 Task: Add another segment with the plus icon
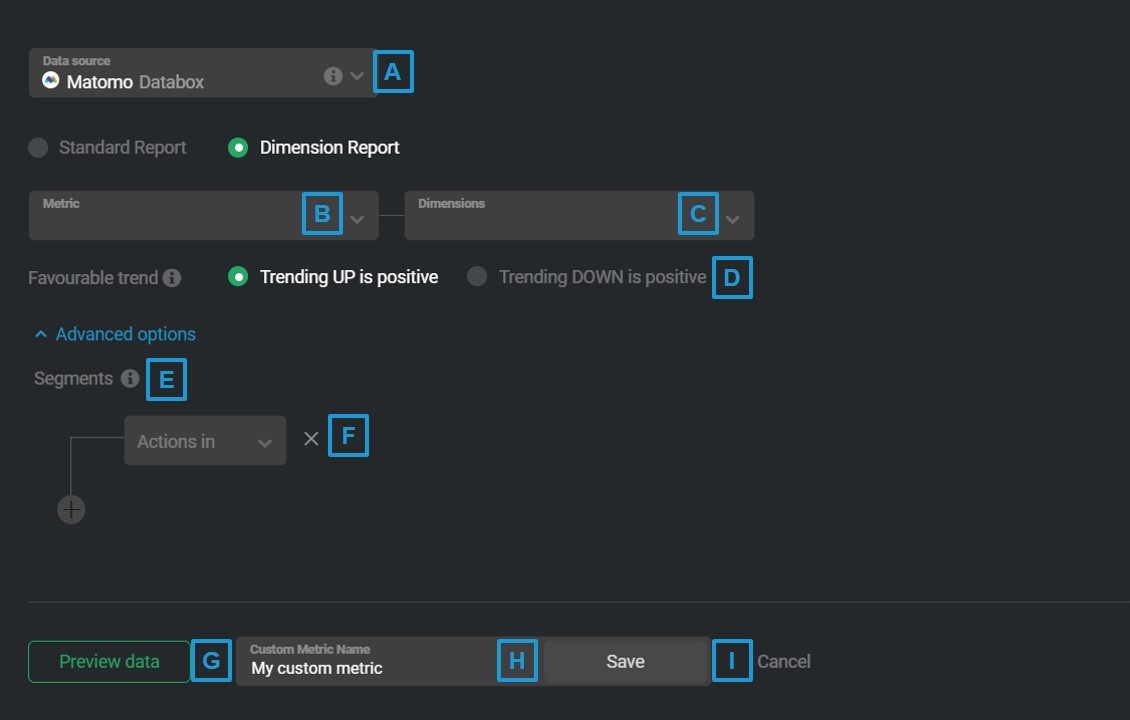[x=71, y=509]
